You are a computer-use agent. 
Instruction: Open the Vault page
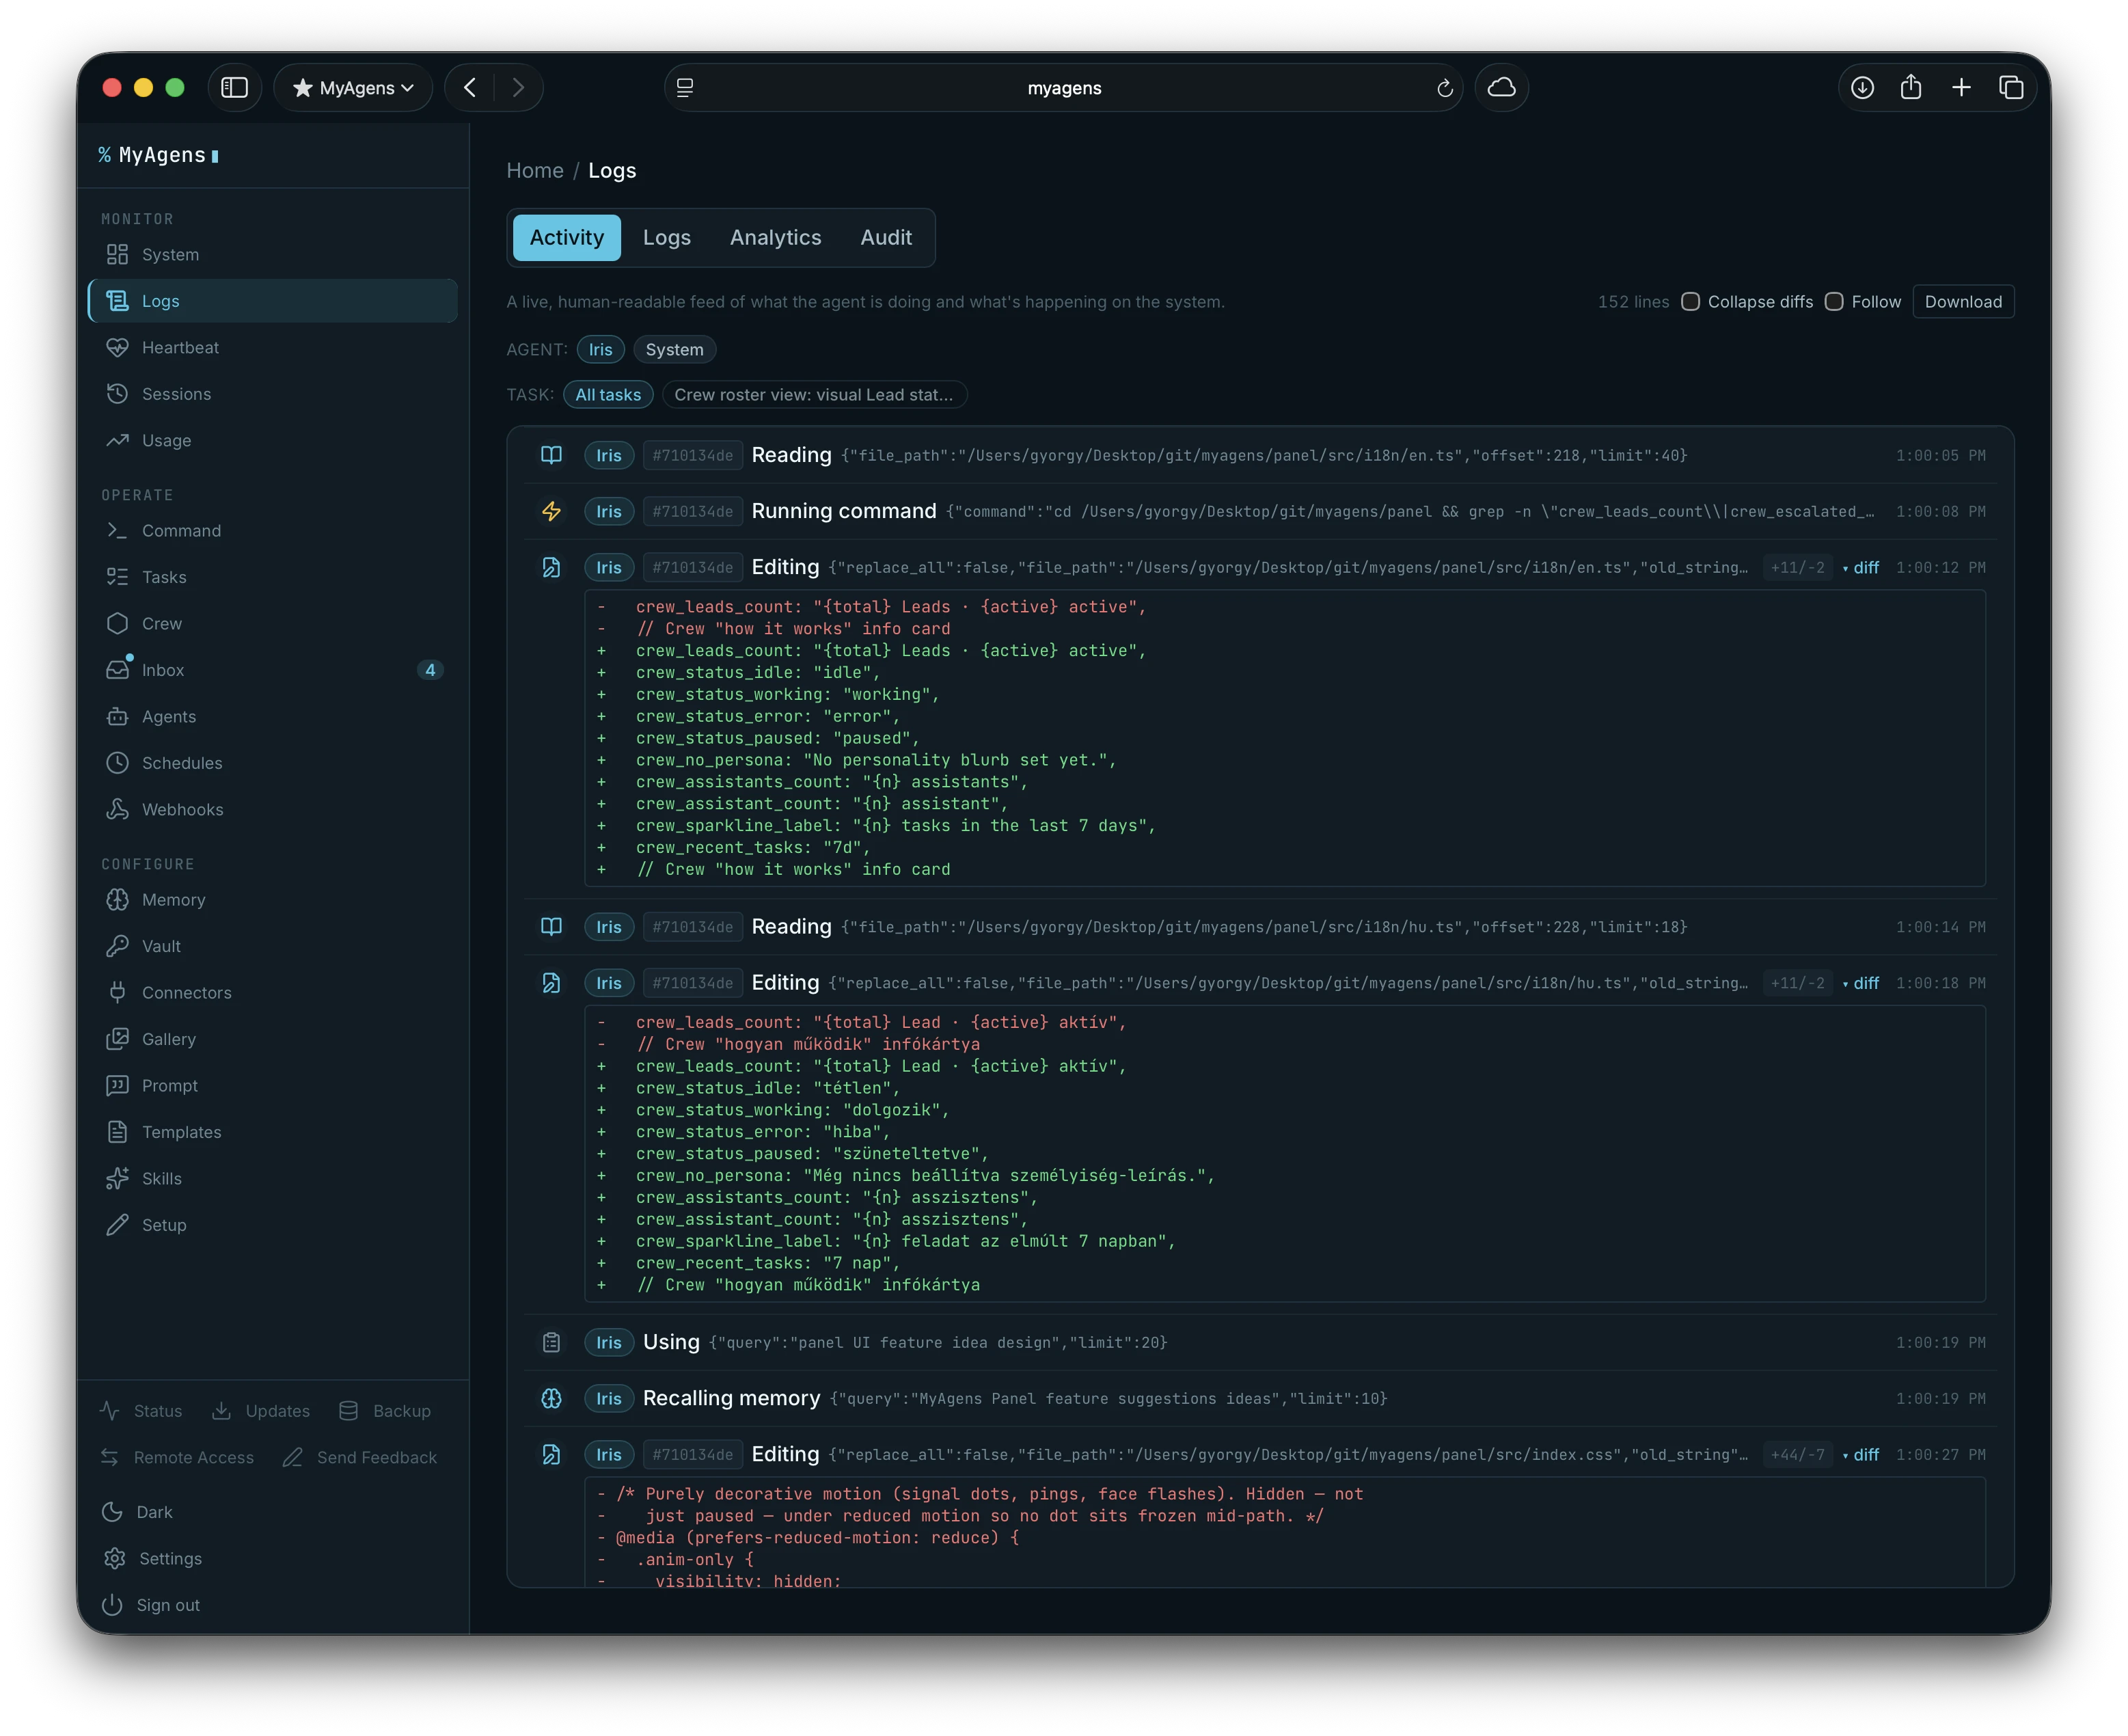pos(272,946)
